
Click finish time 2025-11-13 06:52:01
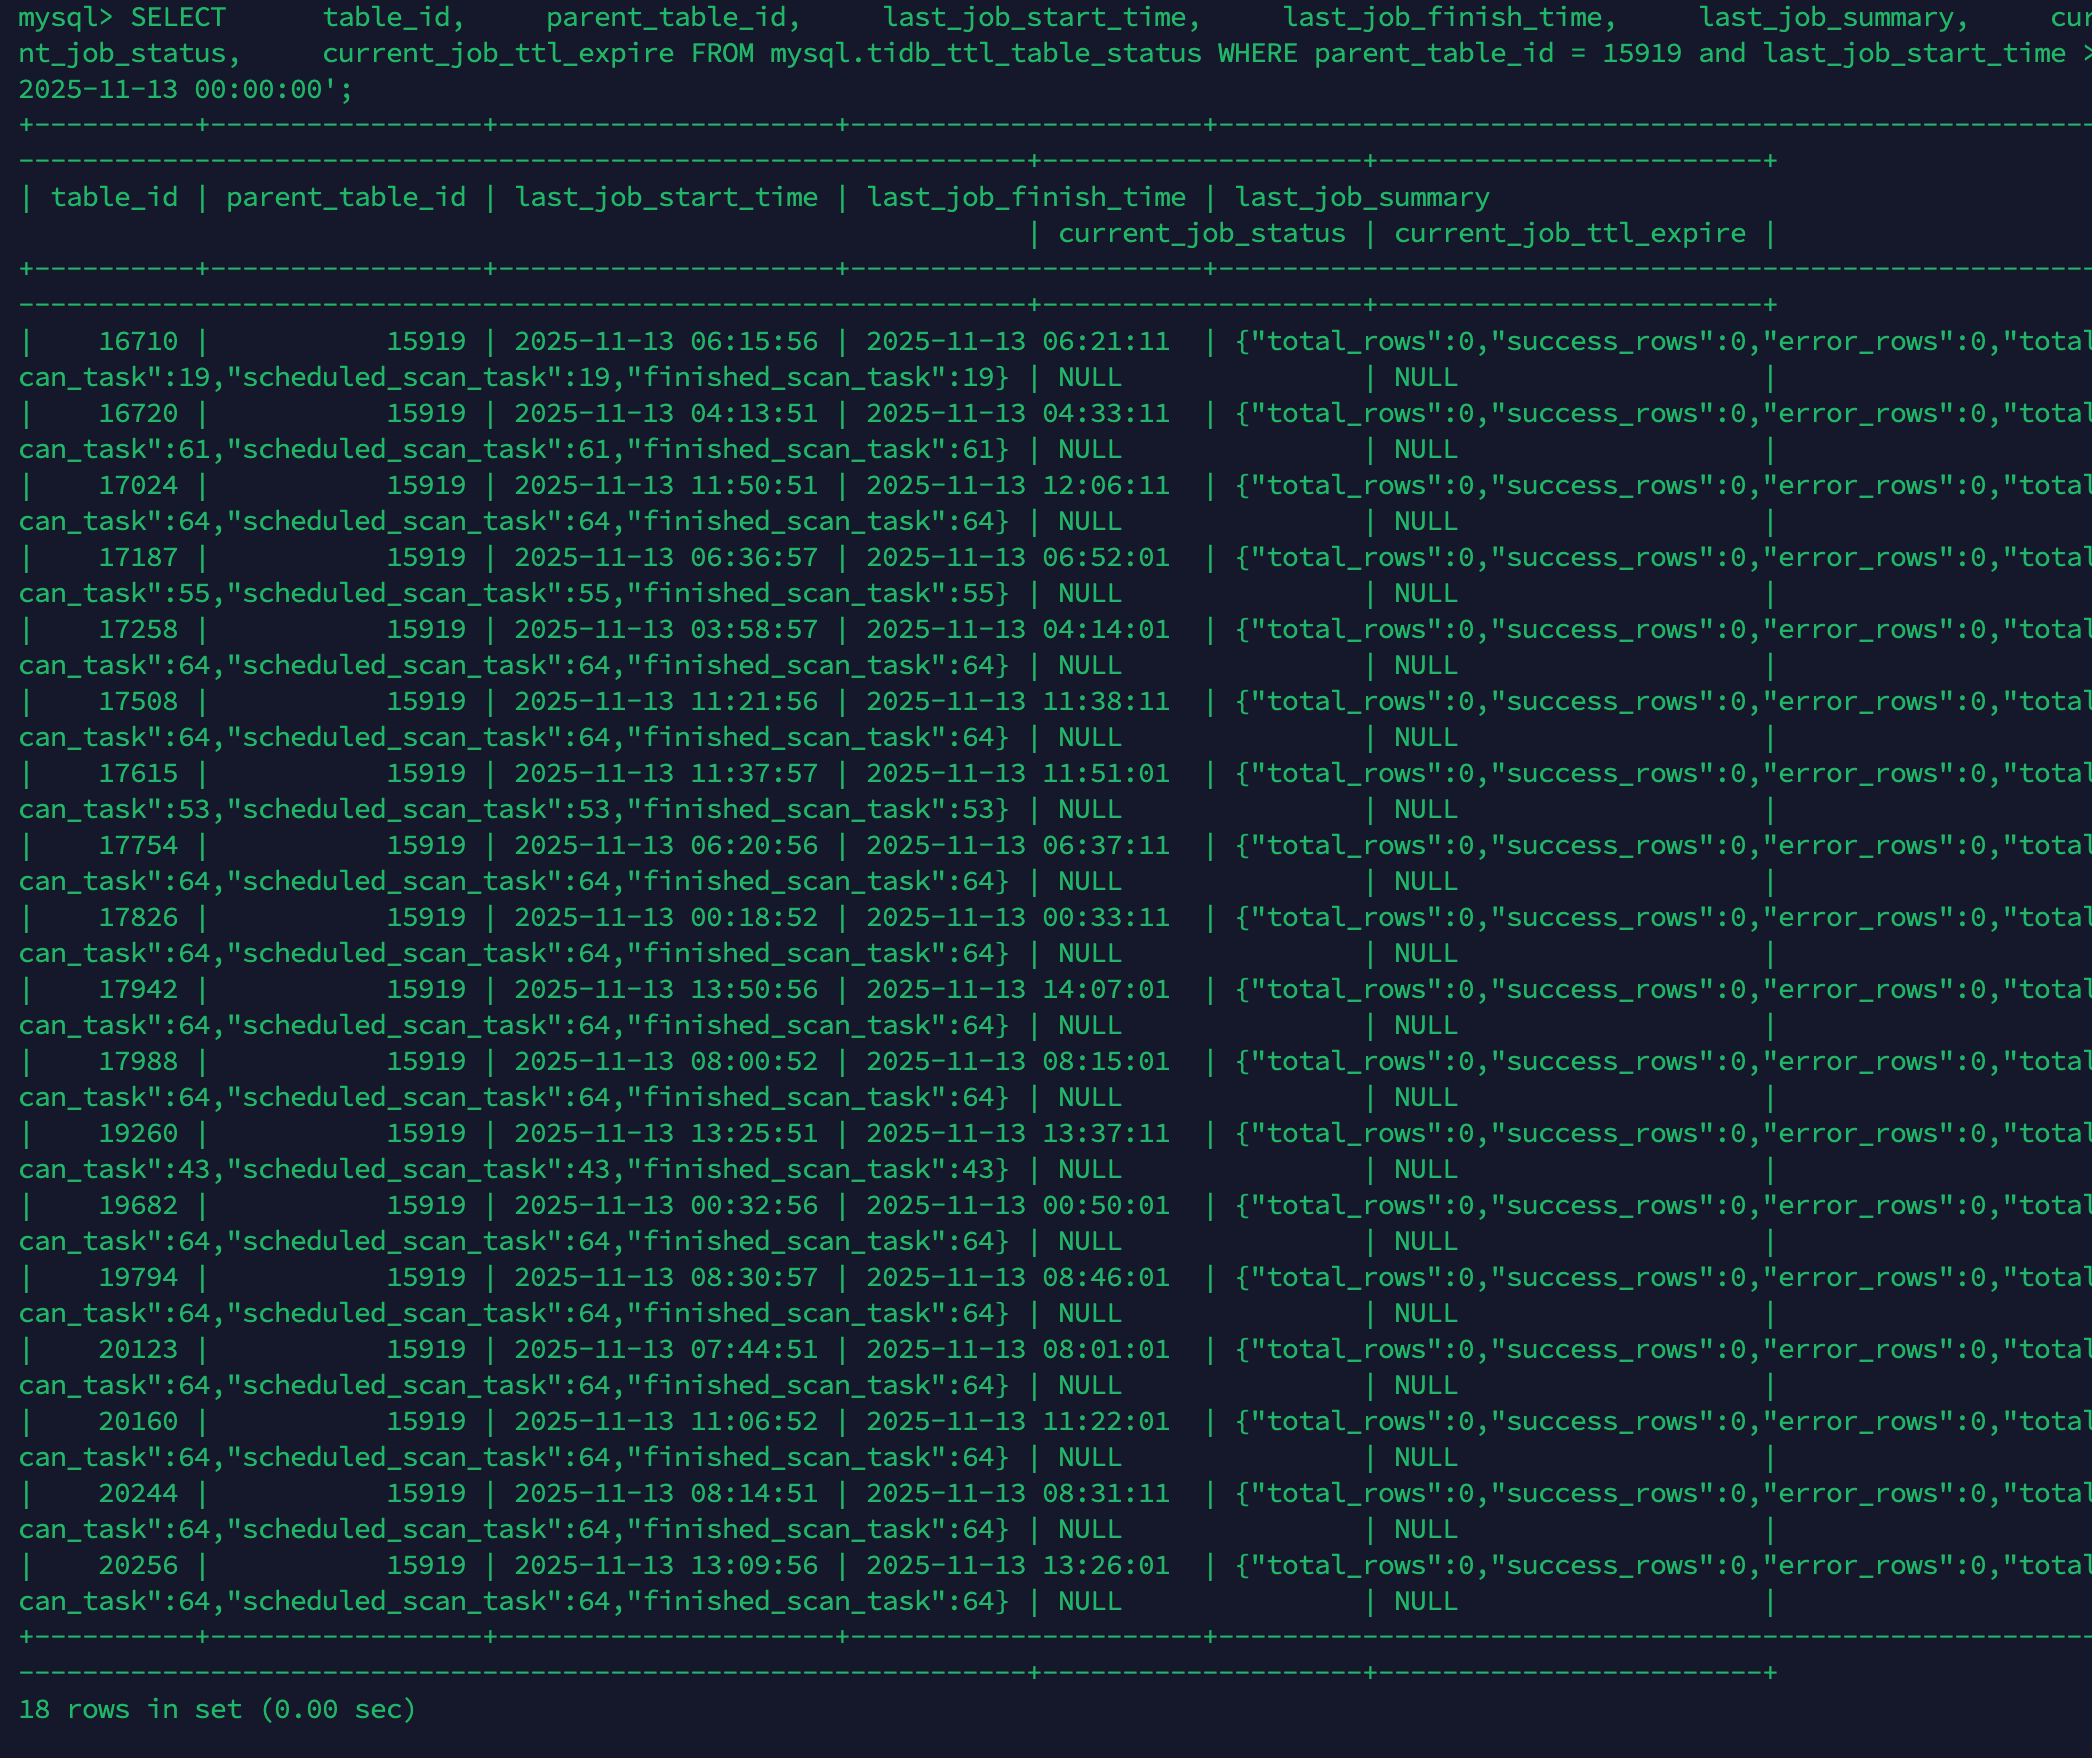click(x=1018, y=557)
